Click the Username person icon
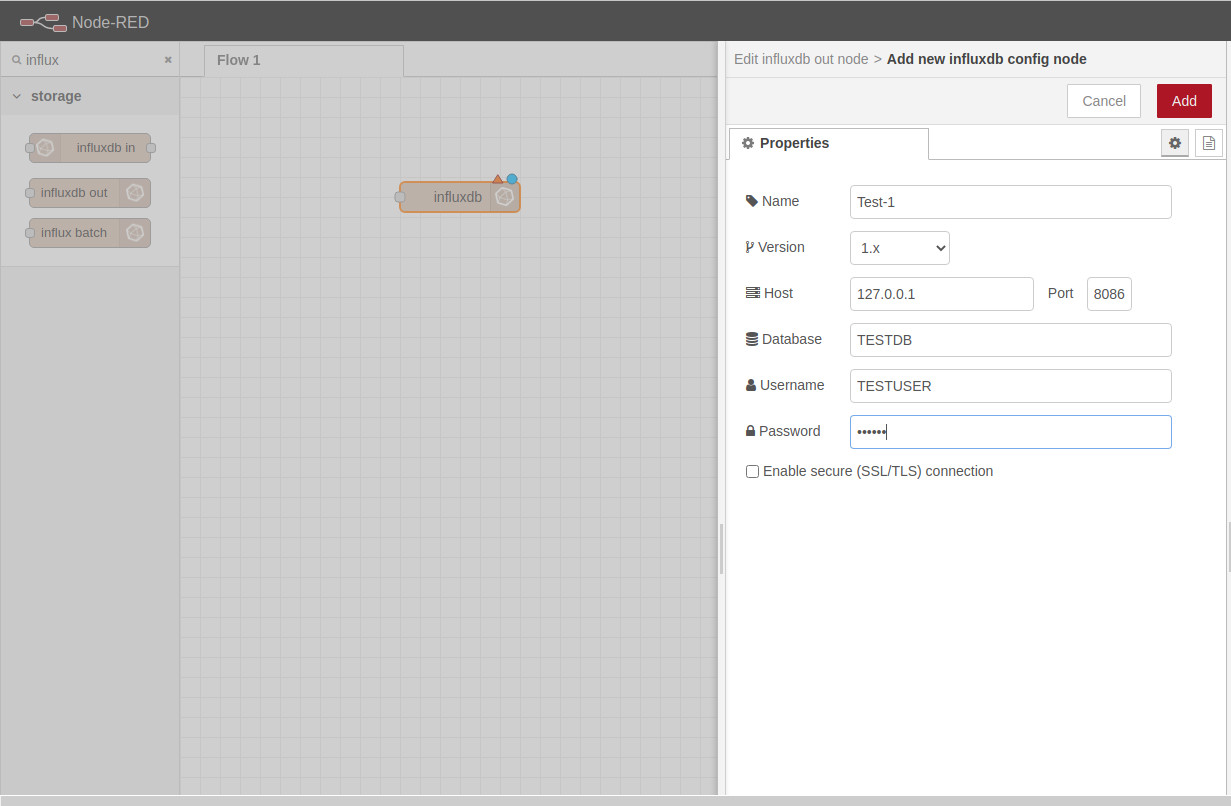 751,385
